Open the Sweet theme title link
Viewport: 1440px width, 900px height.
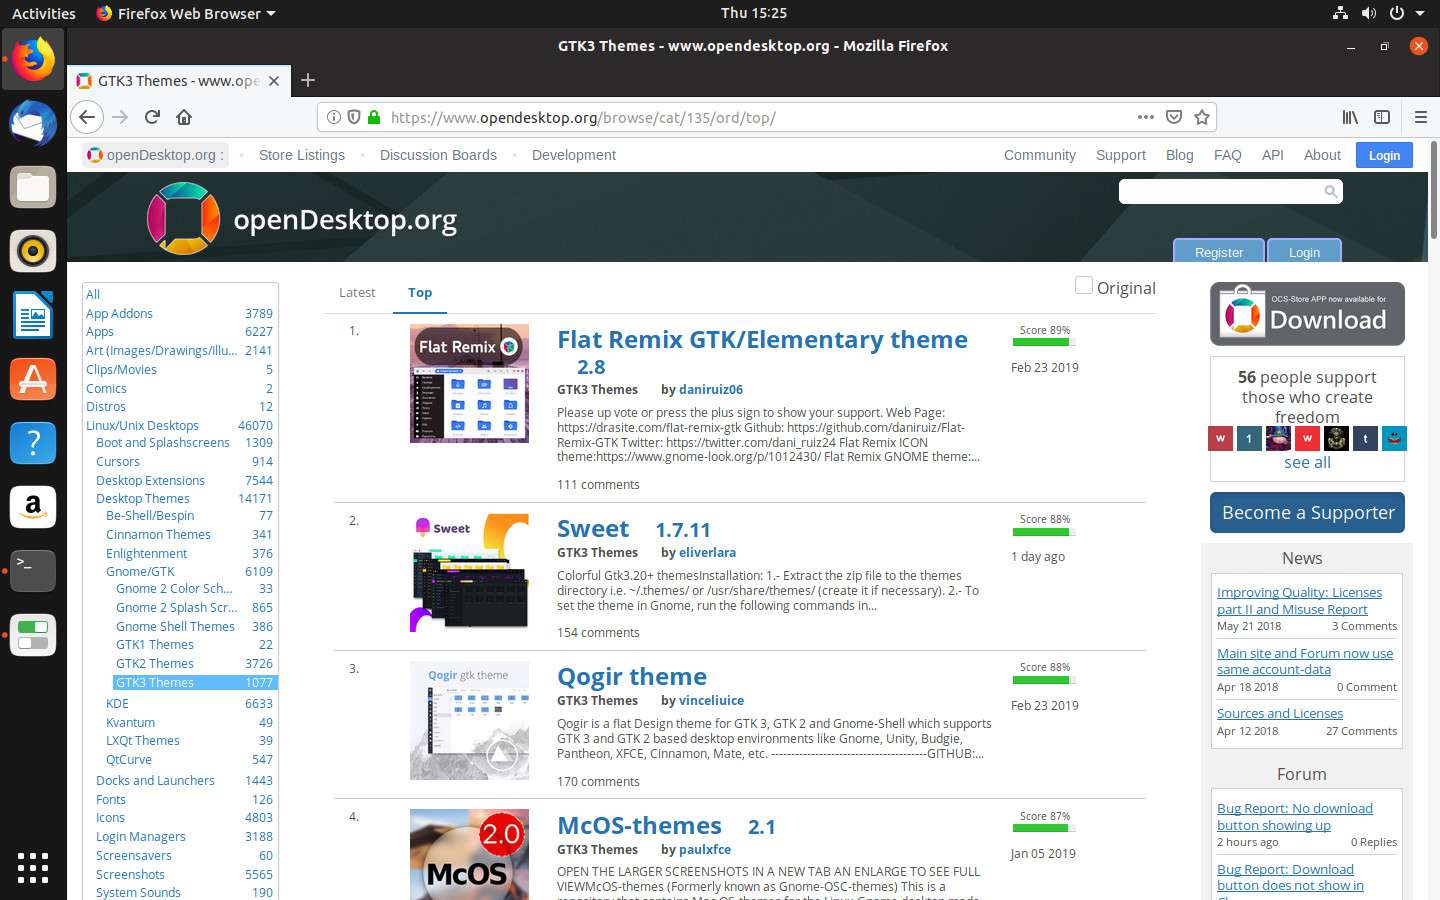pos(593,528)
